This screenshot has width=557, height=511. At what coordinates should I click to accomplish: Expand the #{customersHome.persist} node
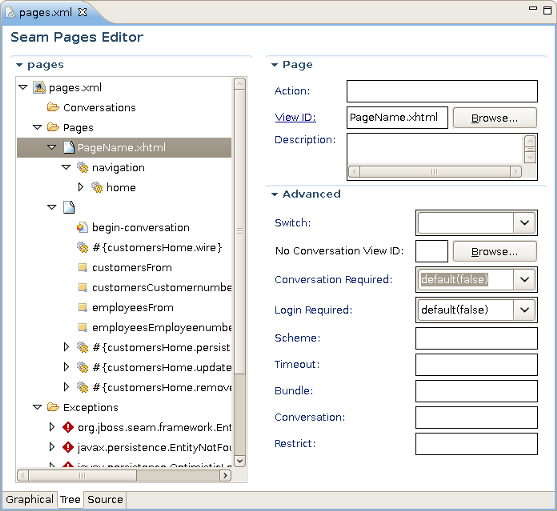(66, 347)
